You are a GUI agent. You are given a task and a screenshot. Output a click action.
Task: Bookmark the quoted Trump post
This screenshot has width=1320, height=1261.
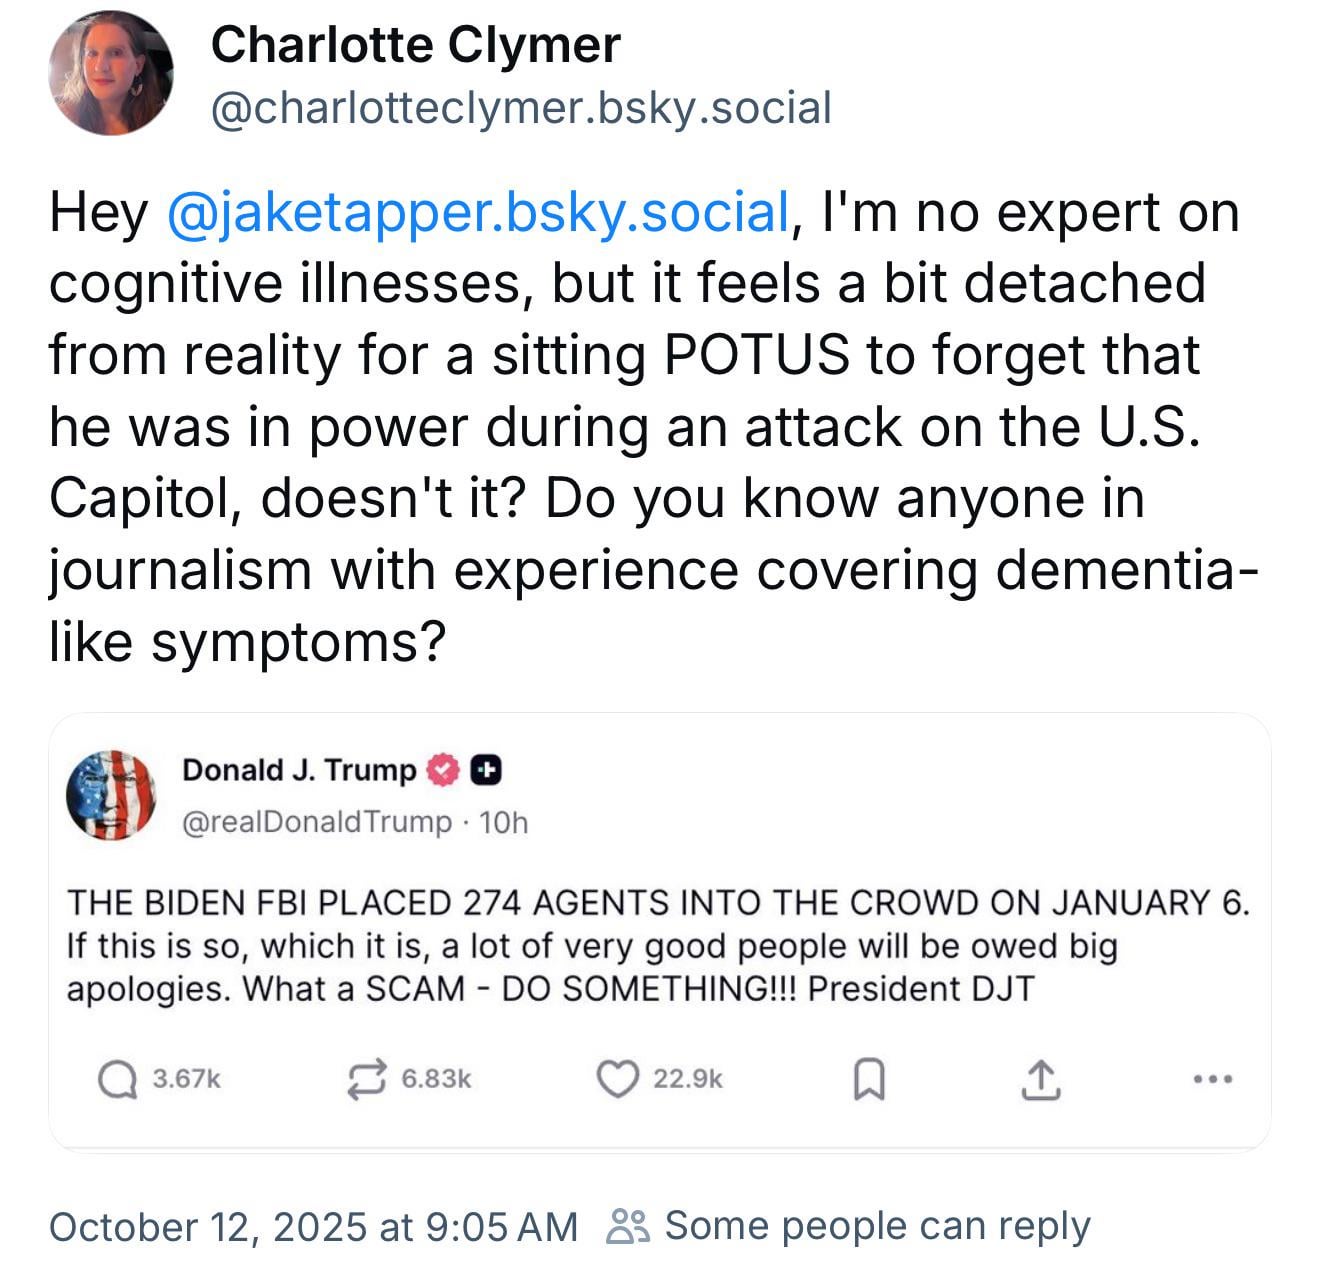pos(867,1079)
